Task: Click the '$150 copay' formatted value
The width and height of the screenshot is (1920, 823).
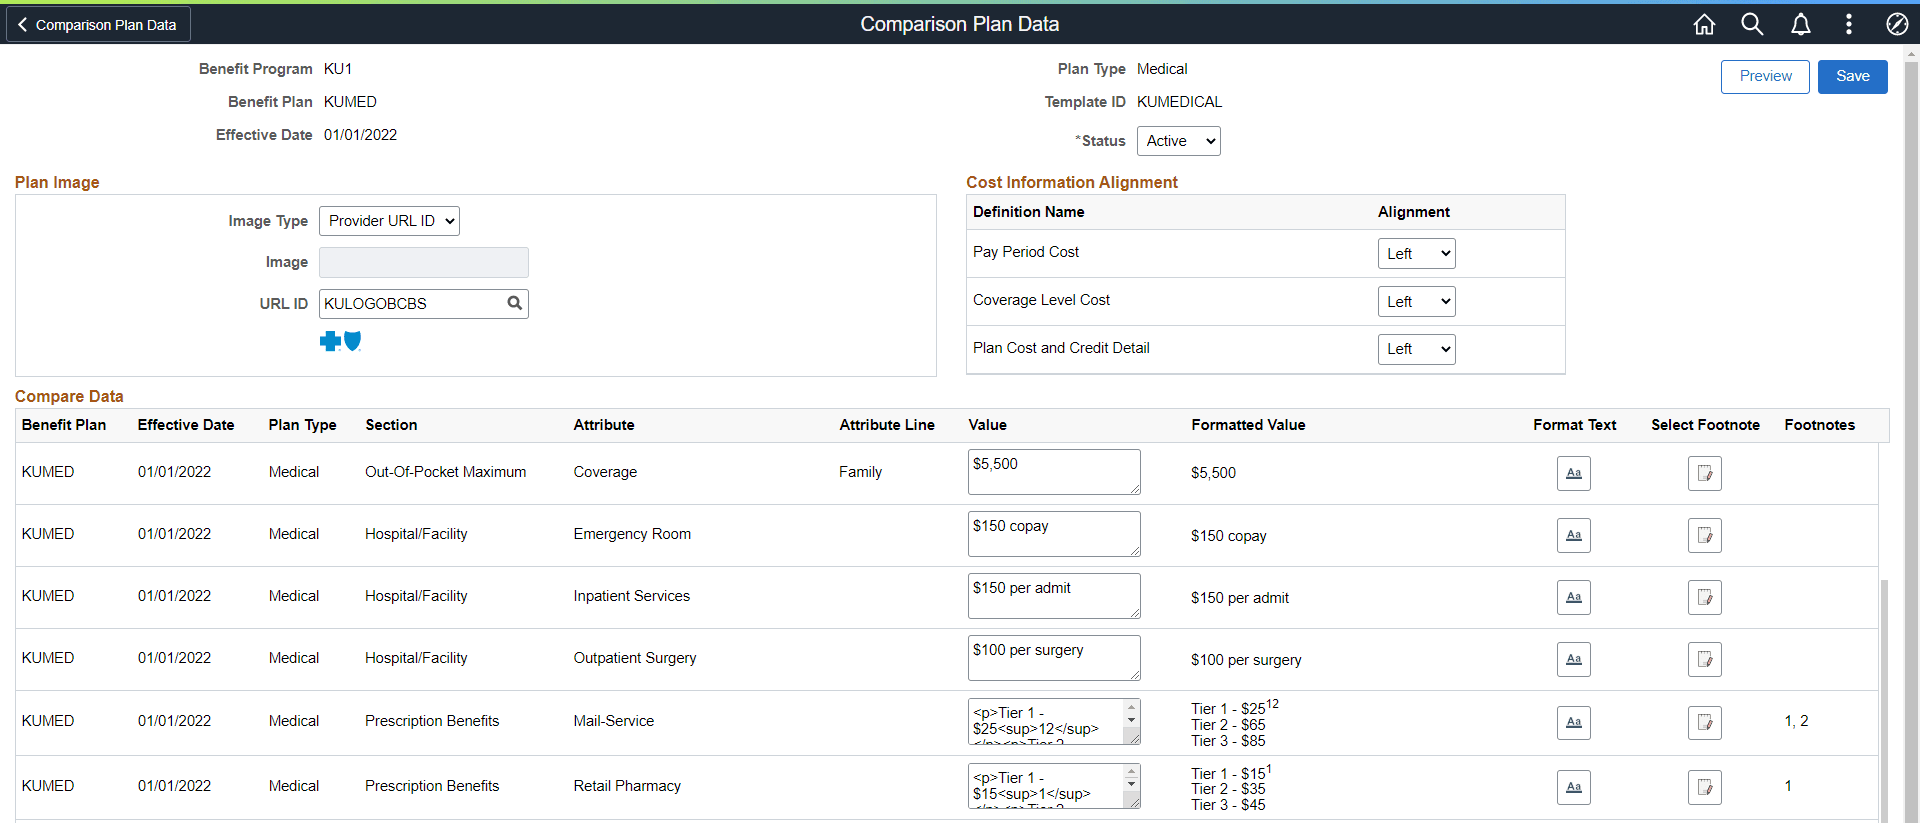Action: coord(1228,536)
